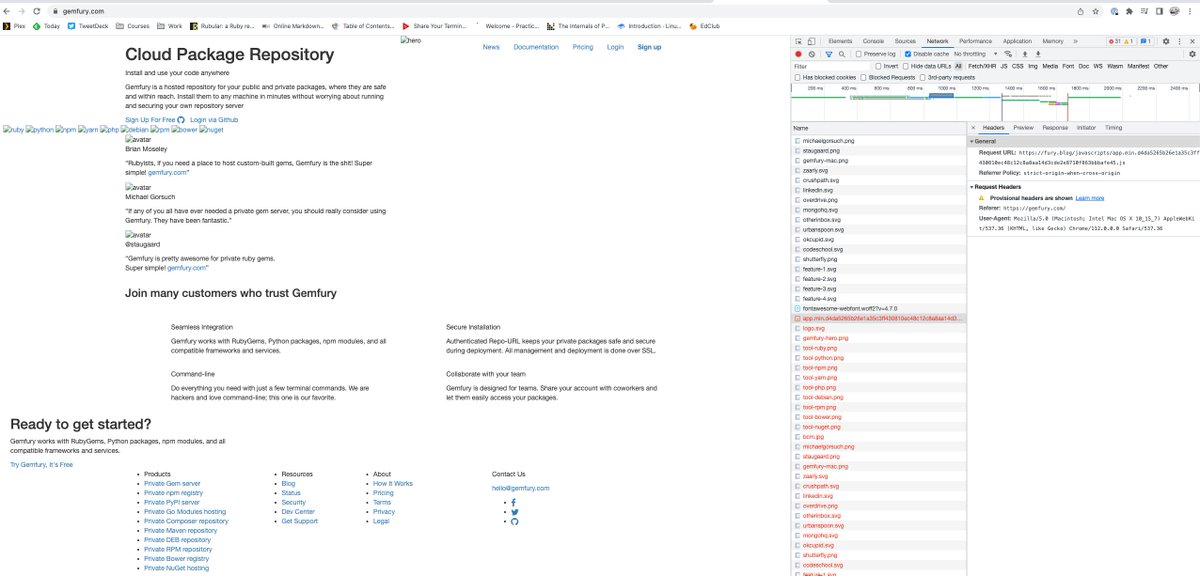
Task: Switch to the Elements tab
Action: (840, 41)
